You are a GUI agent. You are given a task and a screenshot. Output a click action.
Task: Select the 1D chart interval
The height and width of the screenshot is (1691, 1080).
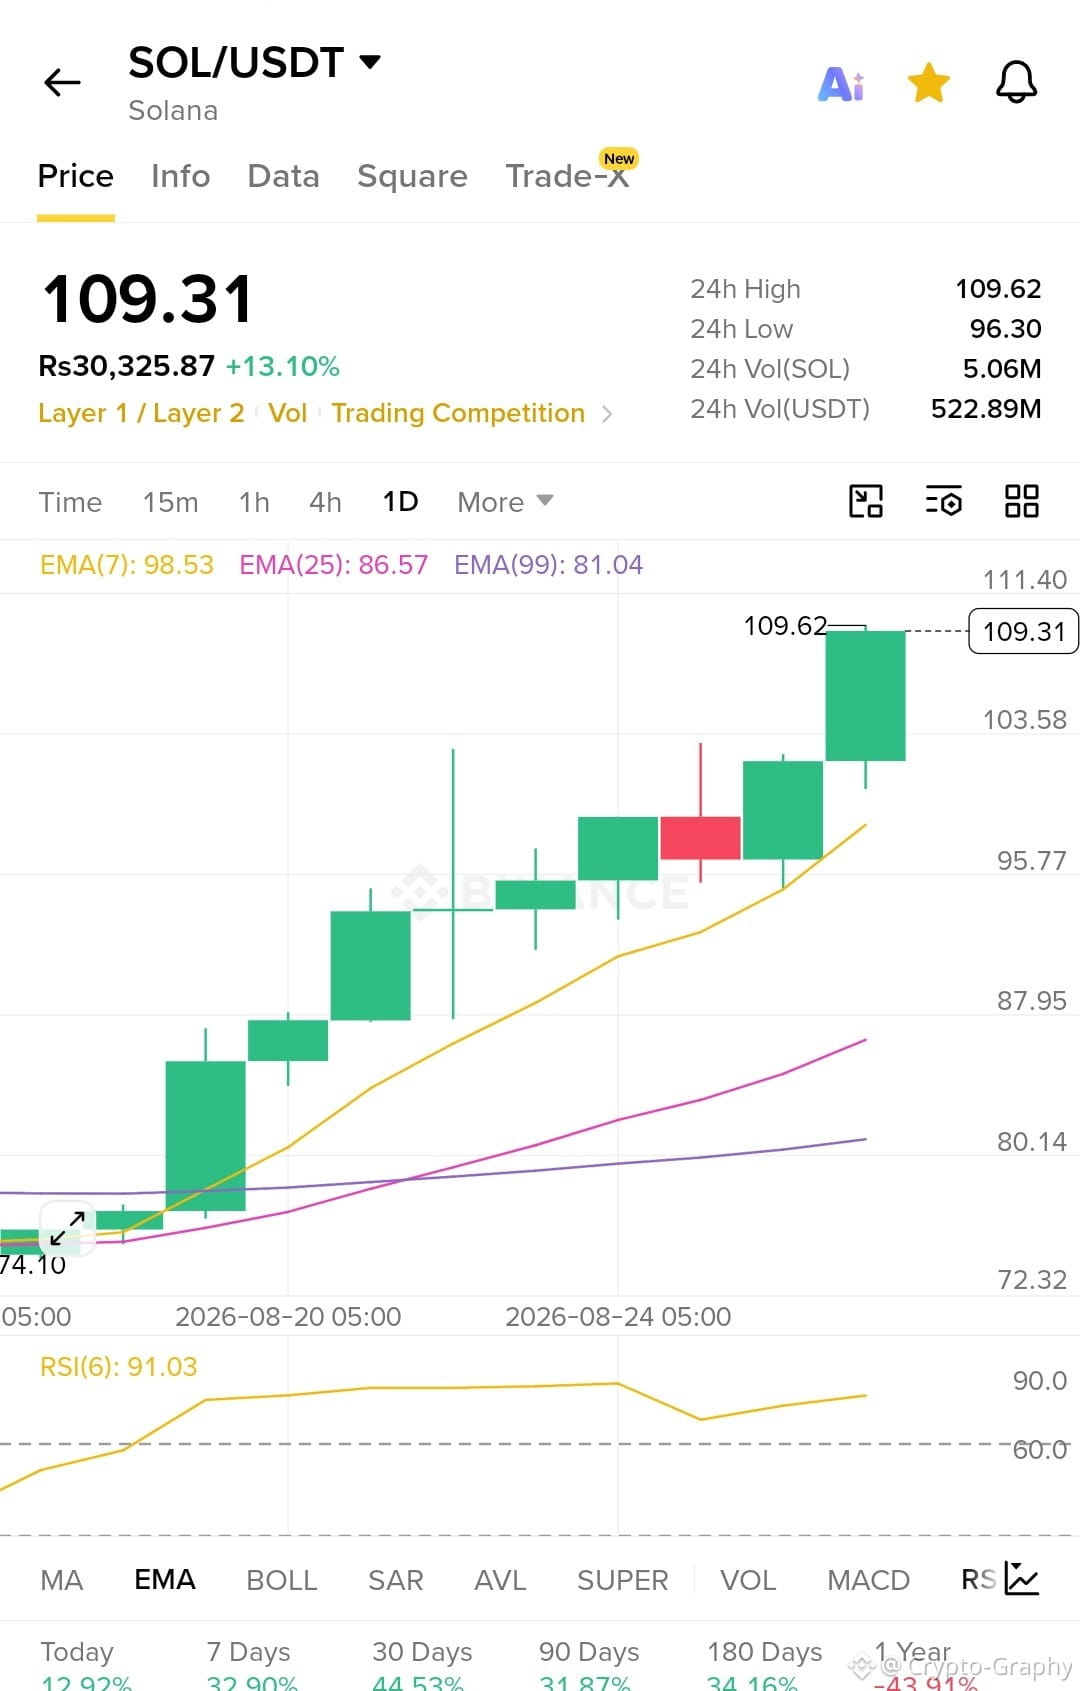(400, 502)
